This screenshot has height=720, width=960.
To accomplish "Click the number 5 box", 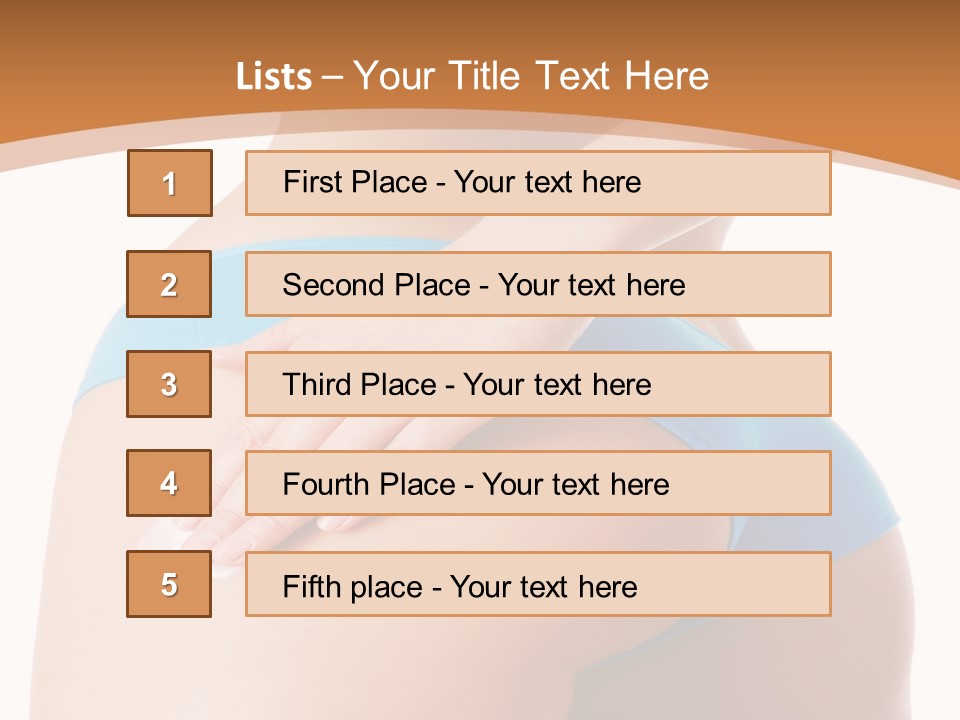I will 169,584.
